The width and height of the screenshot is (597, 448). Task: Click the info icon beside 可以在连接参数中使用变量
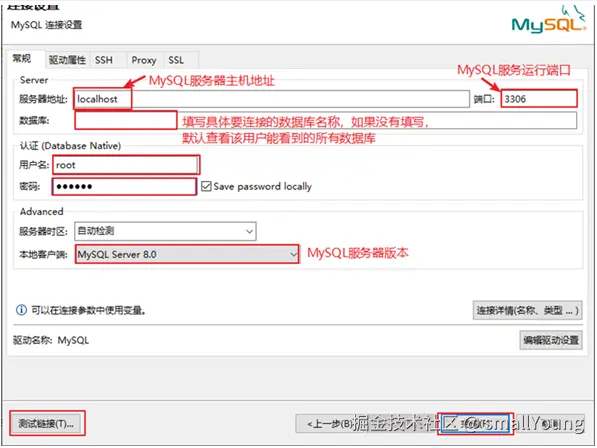point(21,310)
